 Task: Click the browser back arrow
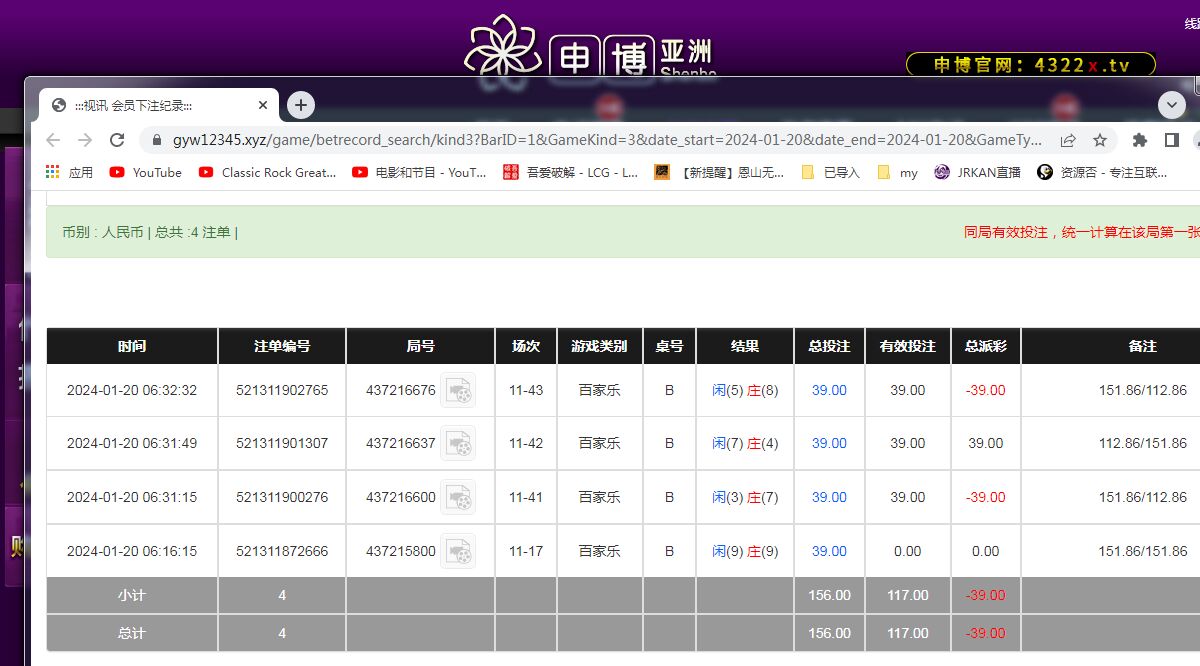click(53, 140)
